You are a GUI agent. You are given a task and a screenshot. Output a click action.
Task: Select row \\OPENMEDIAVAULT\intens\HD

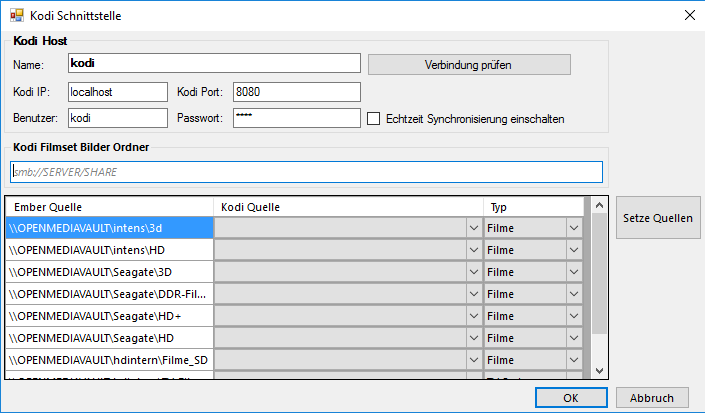point(109,250)
